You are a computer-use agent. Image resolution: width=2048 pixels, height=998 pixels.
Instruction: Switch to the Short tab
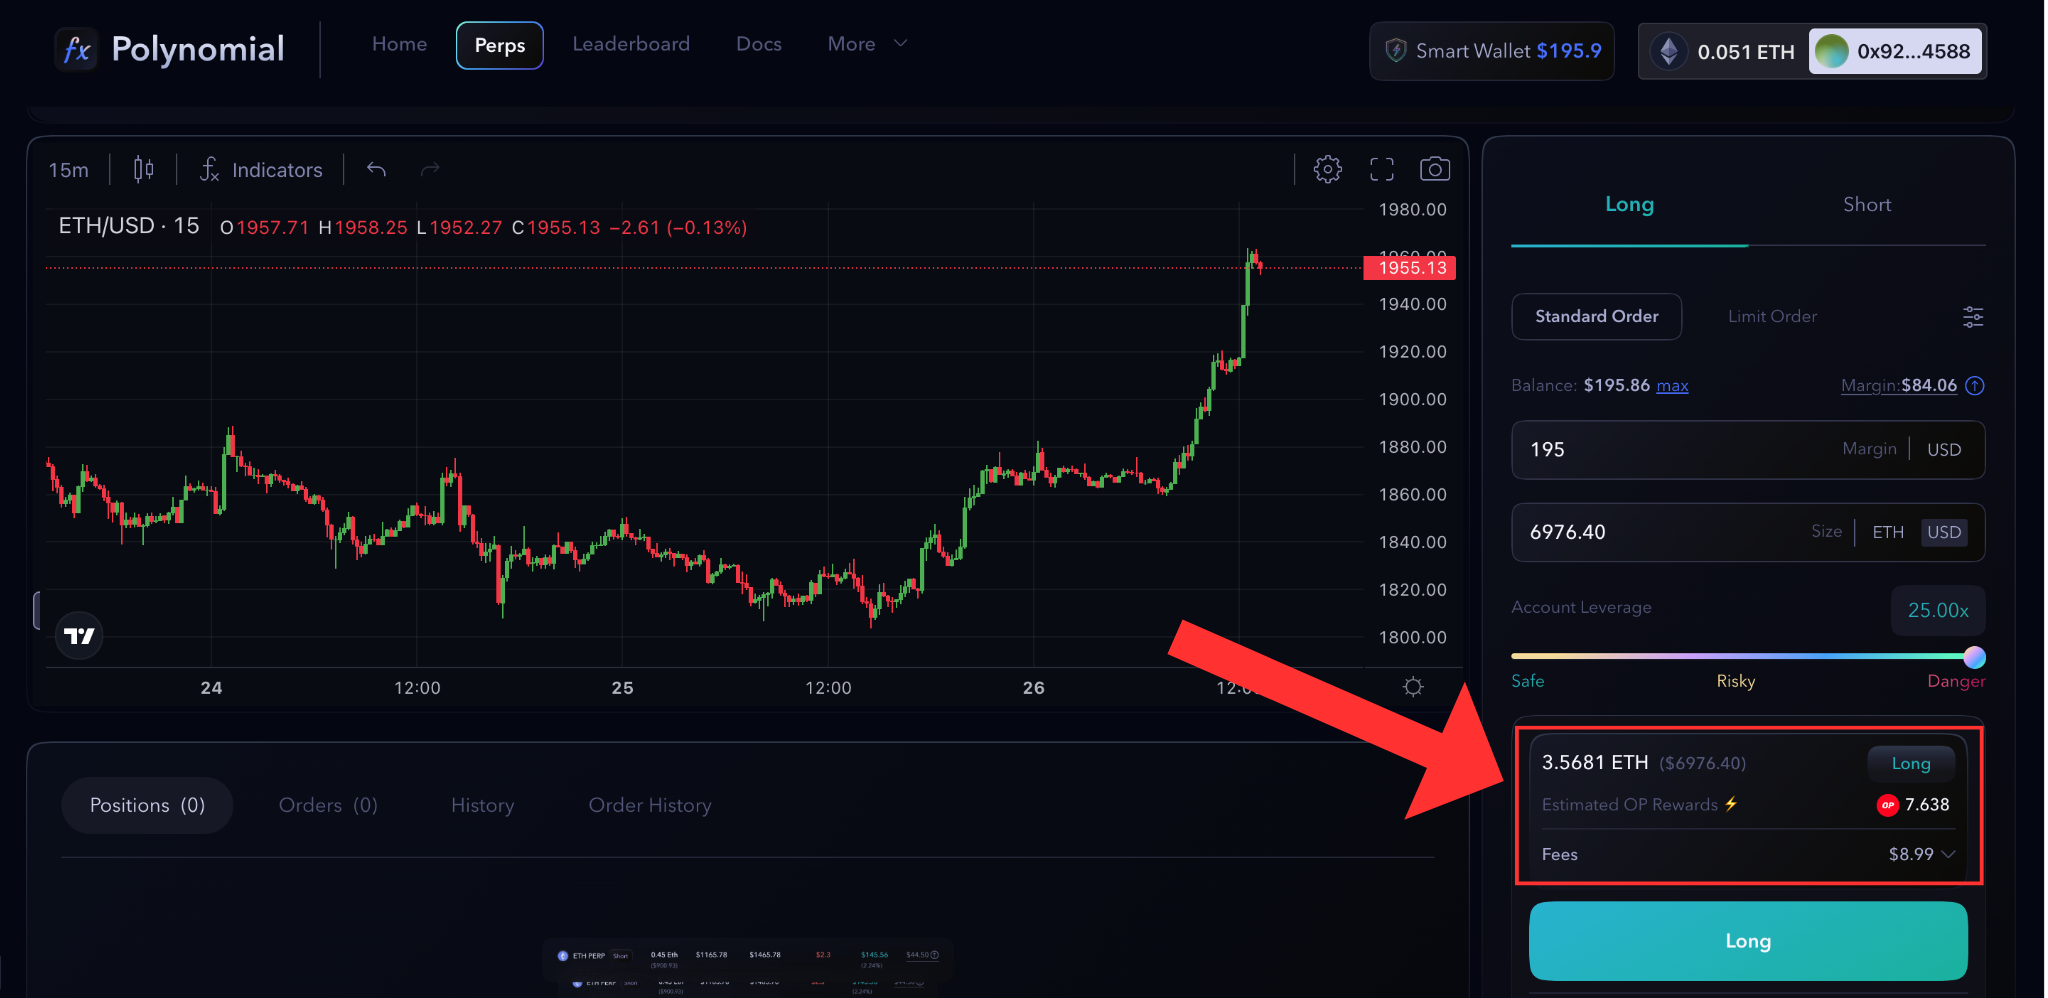(1867, 205)
